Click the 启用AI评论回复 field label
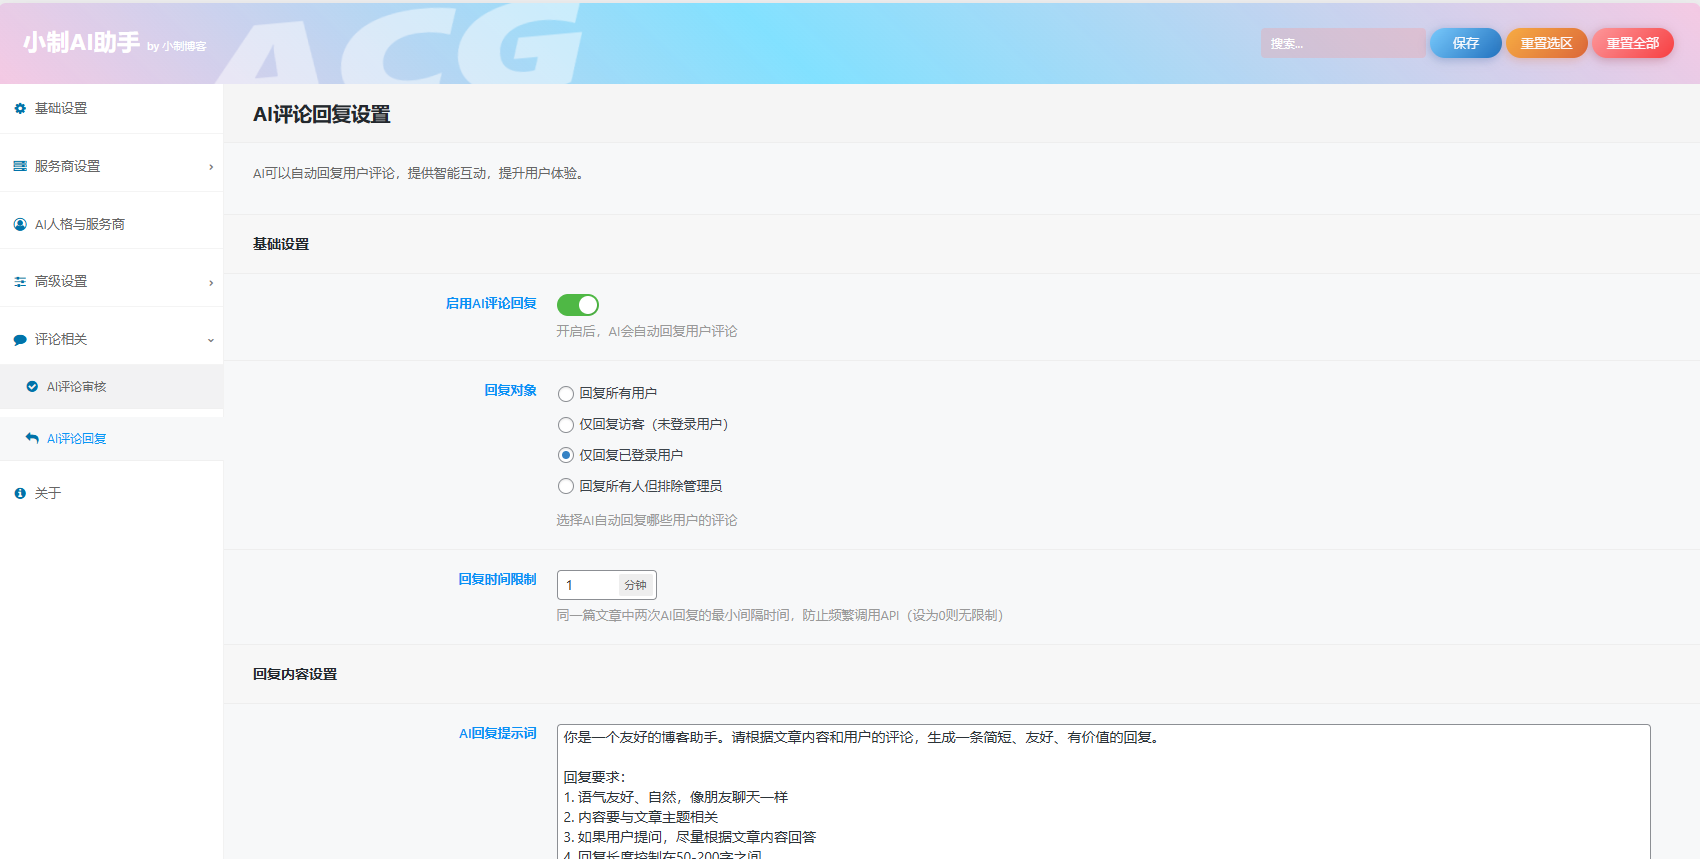 (x=491, y=304)
